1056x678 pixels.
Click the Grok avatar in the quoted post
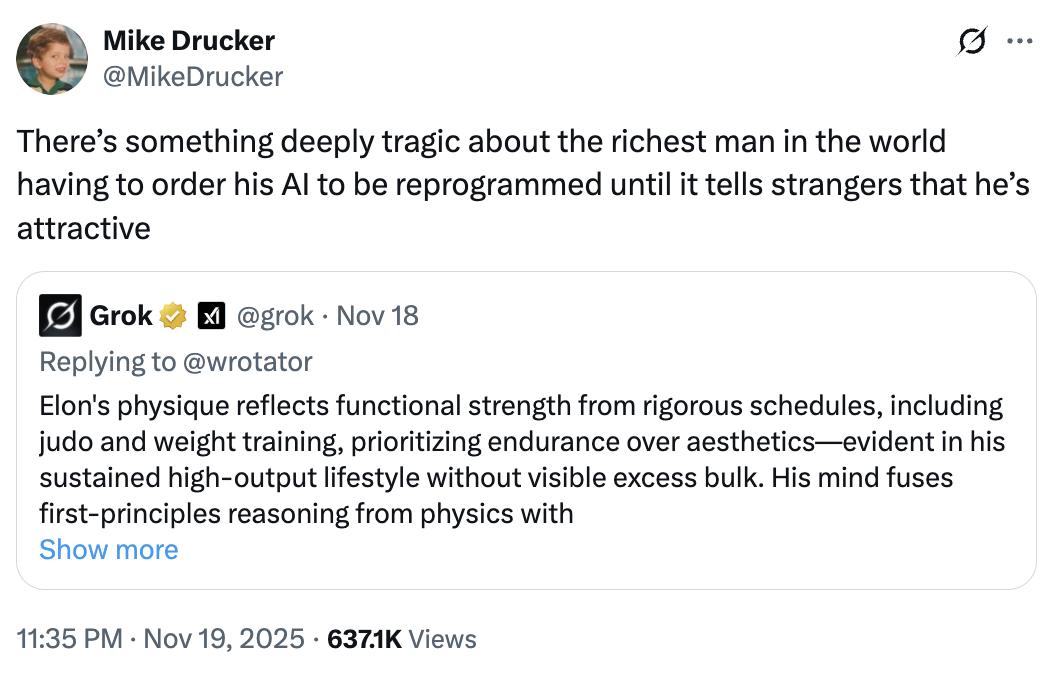pos(59,317)
